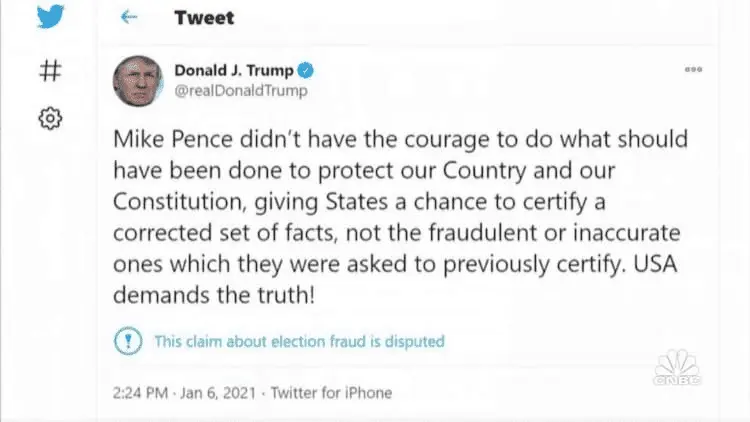Click the "Twitter for iPhone" source link
The height and width of the screenshot is (422, 750).
point(331,393)
